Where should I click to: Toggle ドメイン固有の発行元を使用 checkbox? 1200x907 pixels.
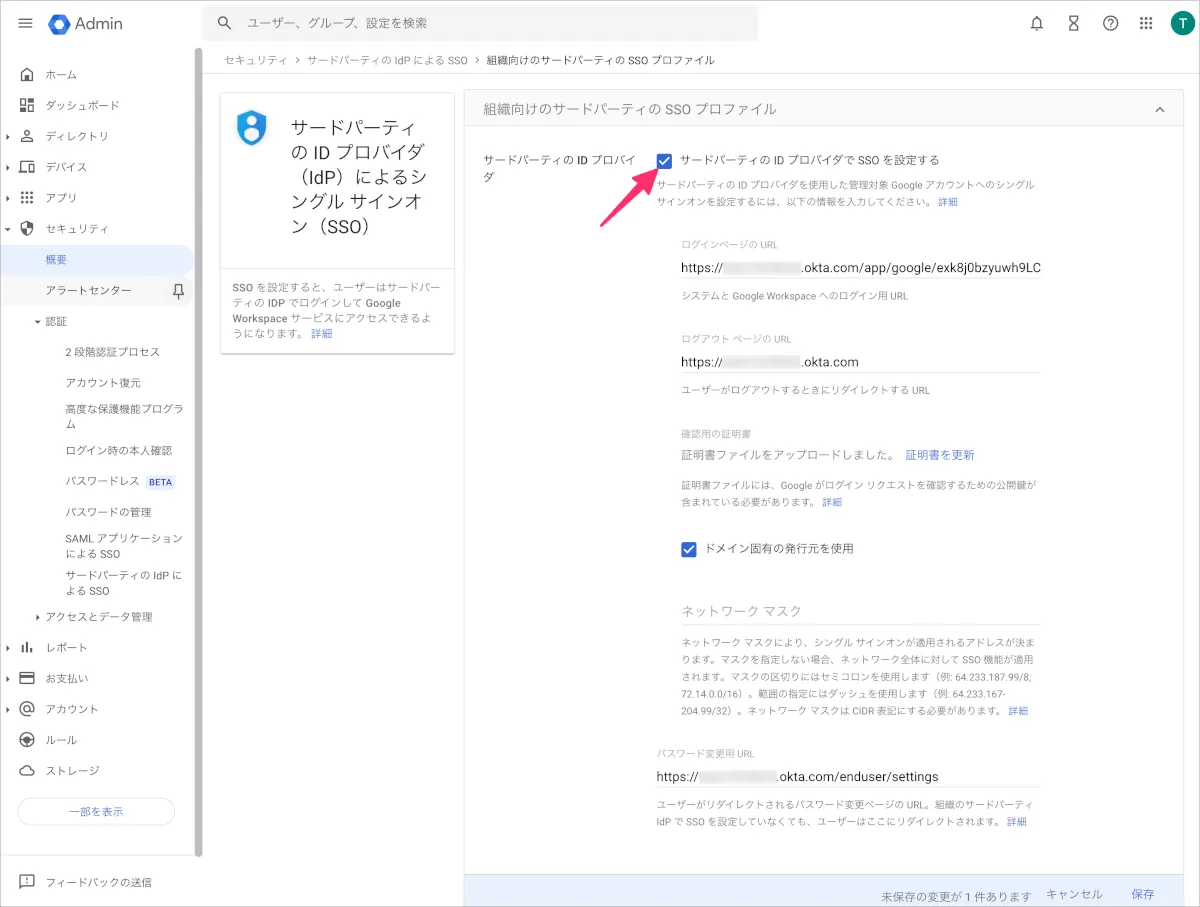688,549
